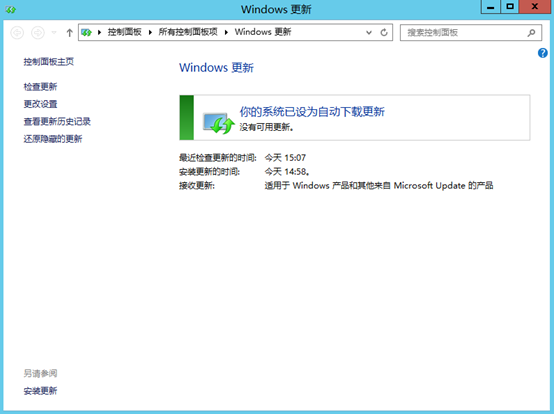Click the last check time 今天 15:07
This screenshot has width=554, height=414.
tap(285, 158)
